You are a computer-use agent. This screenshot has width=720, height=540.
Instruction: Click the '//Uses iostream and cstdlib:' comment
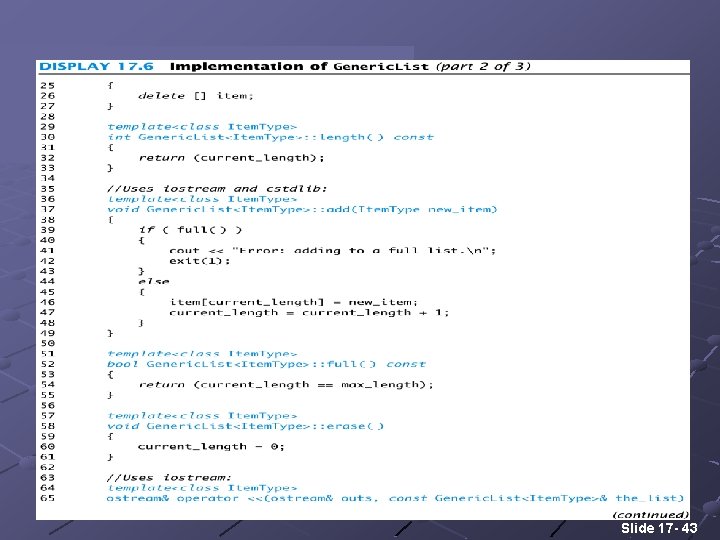217,189
